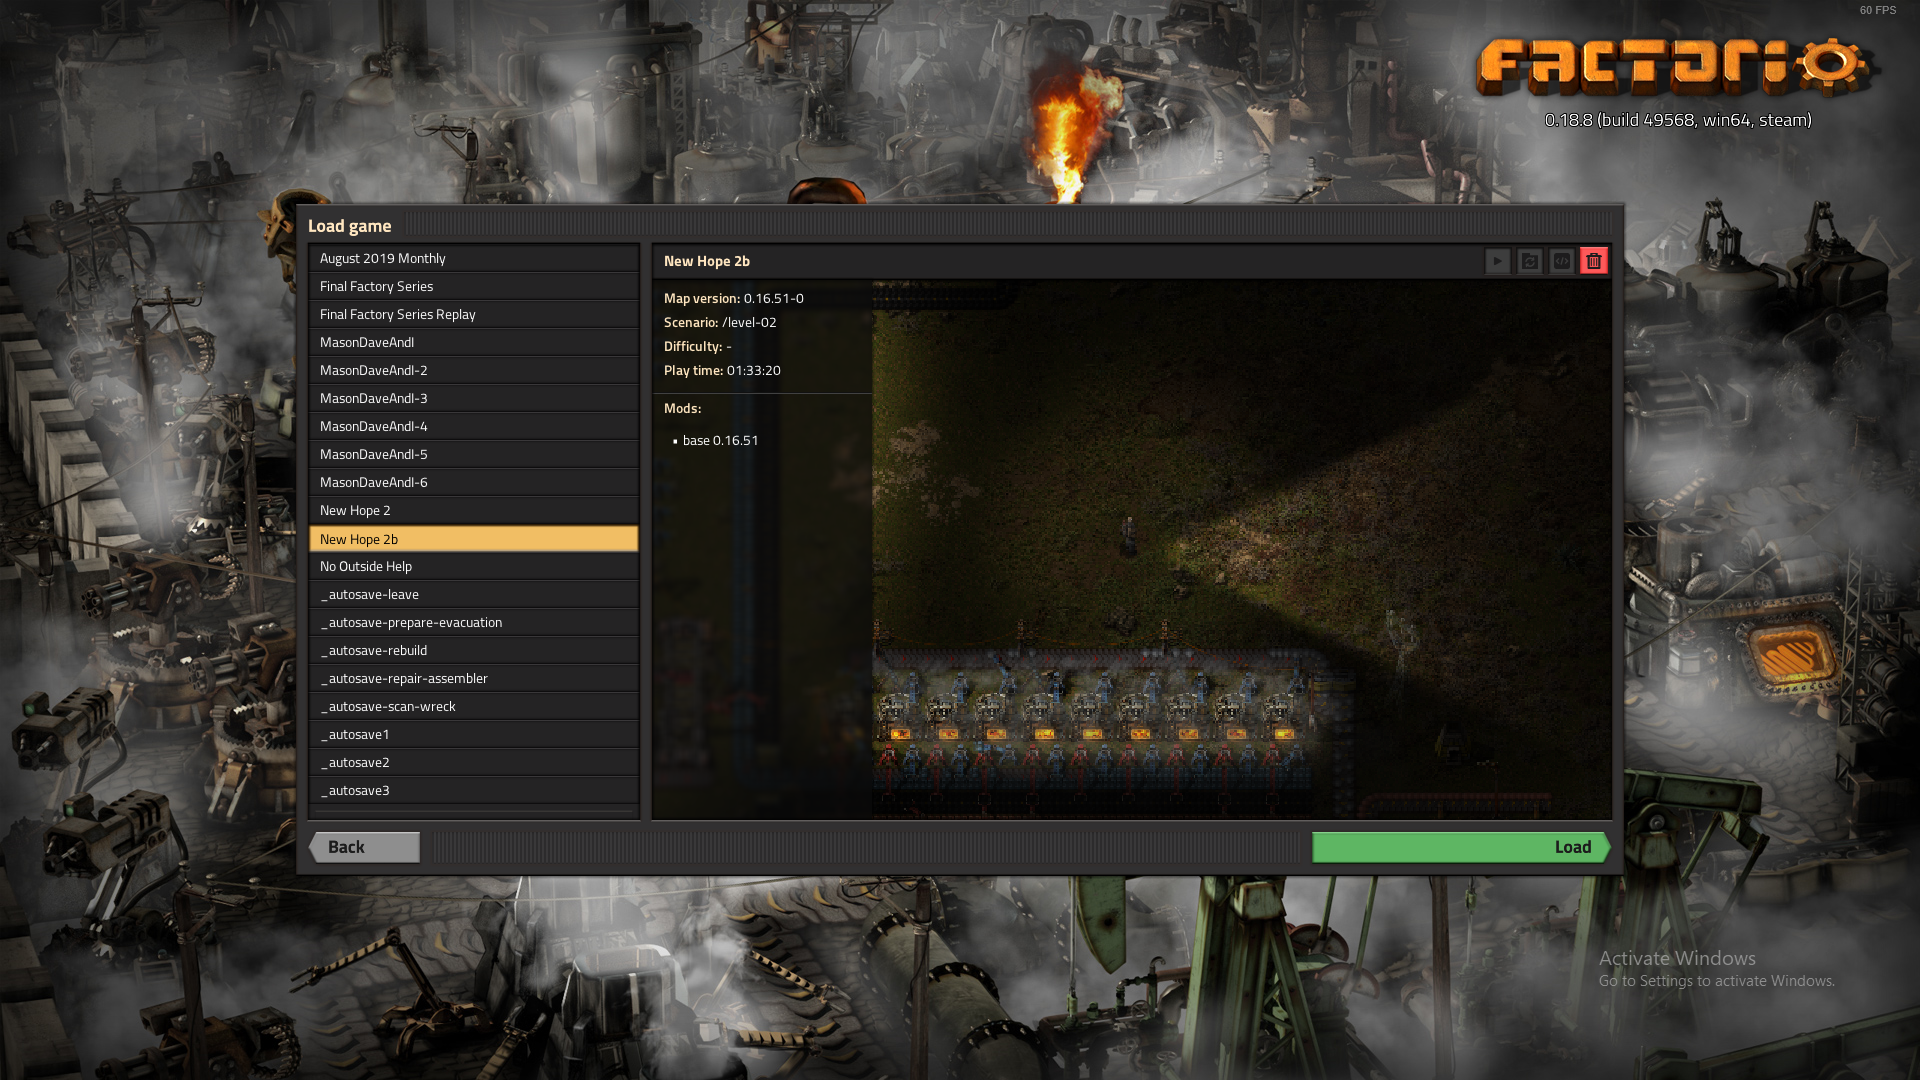Viewport: 1920px width, 1080px height.
Task: Click the replay play icon for New Hope 2b
Action: pyautogui.click(x=1497, y=261)
